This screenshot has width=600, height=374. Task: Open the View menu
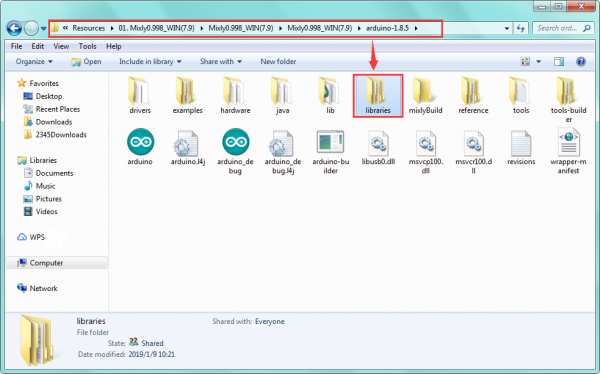(x=61, y=46)
